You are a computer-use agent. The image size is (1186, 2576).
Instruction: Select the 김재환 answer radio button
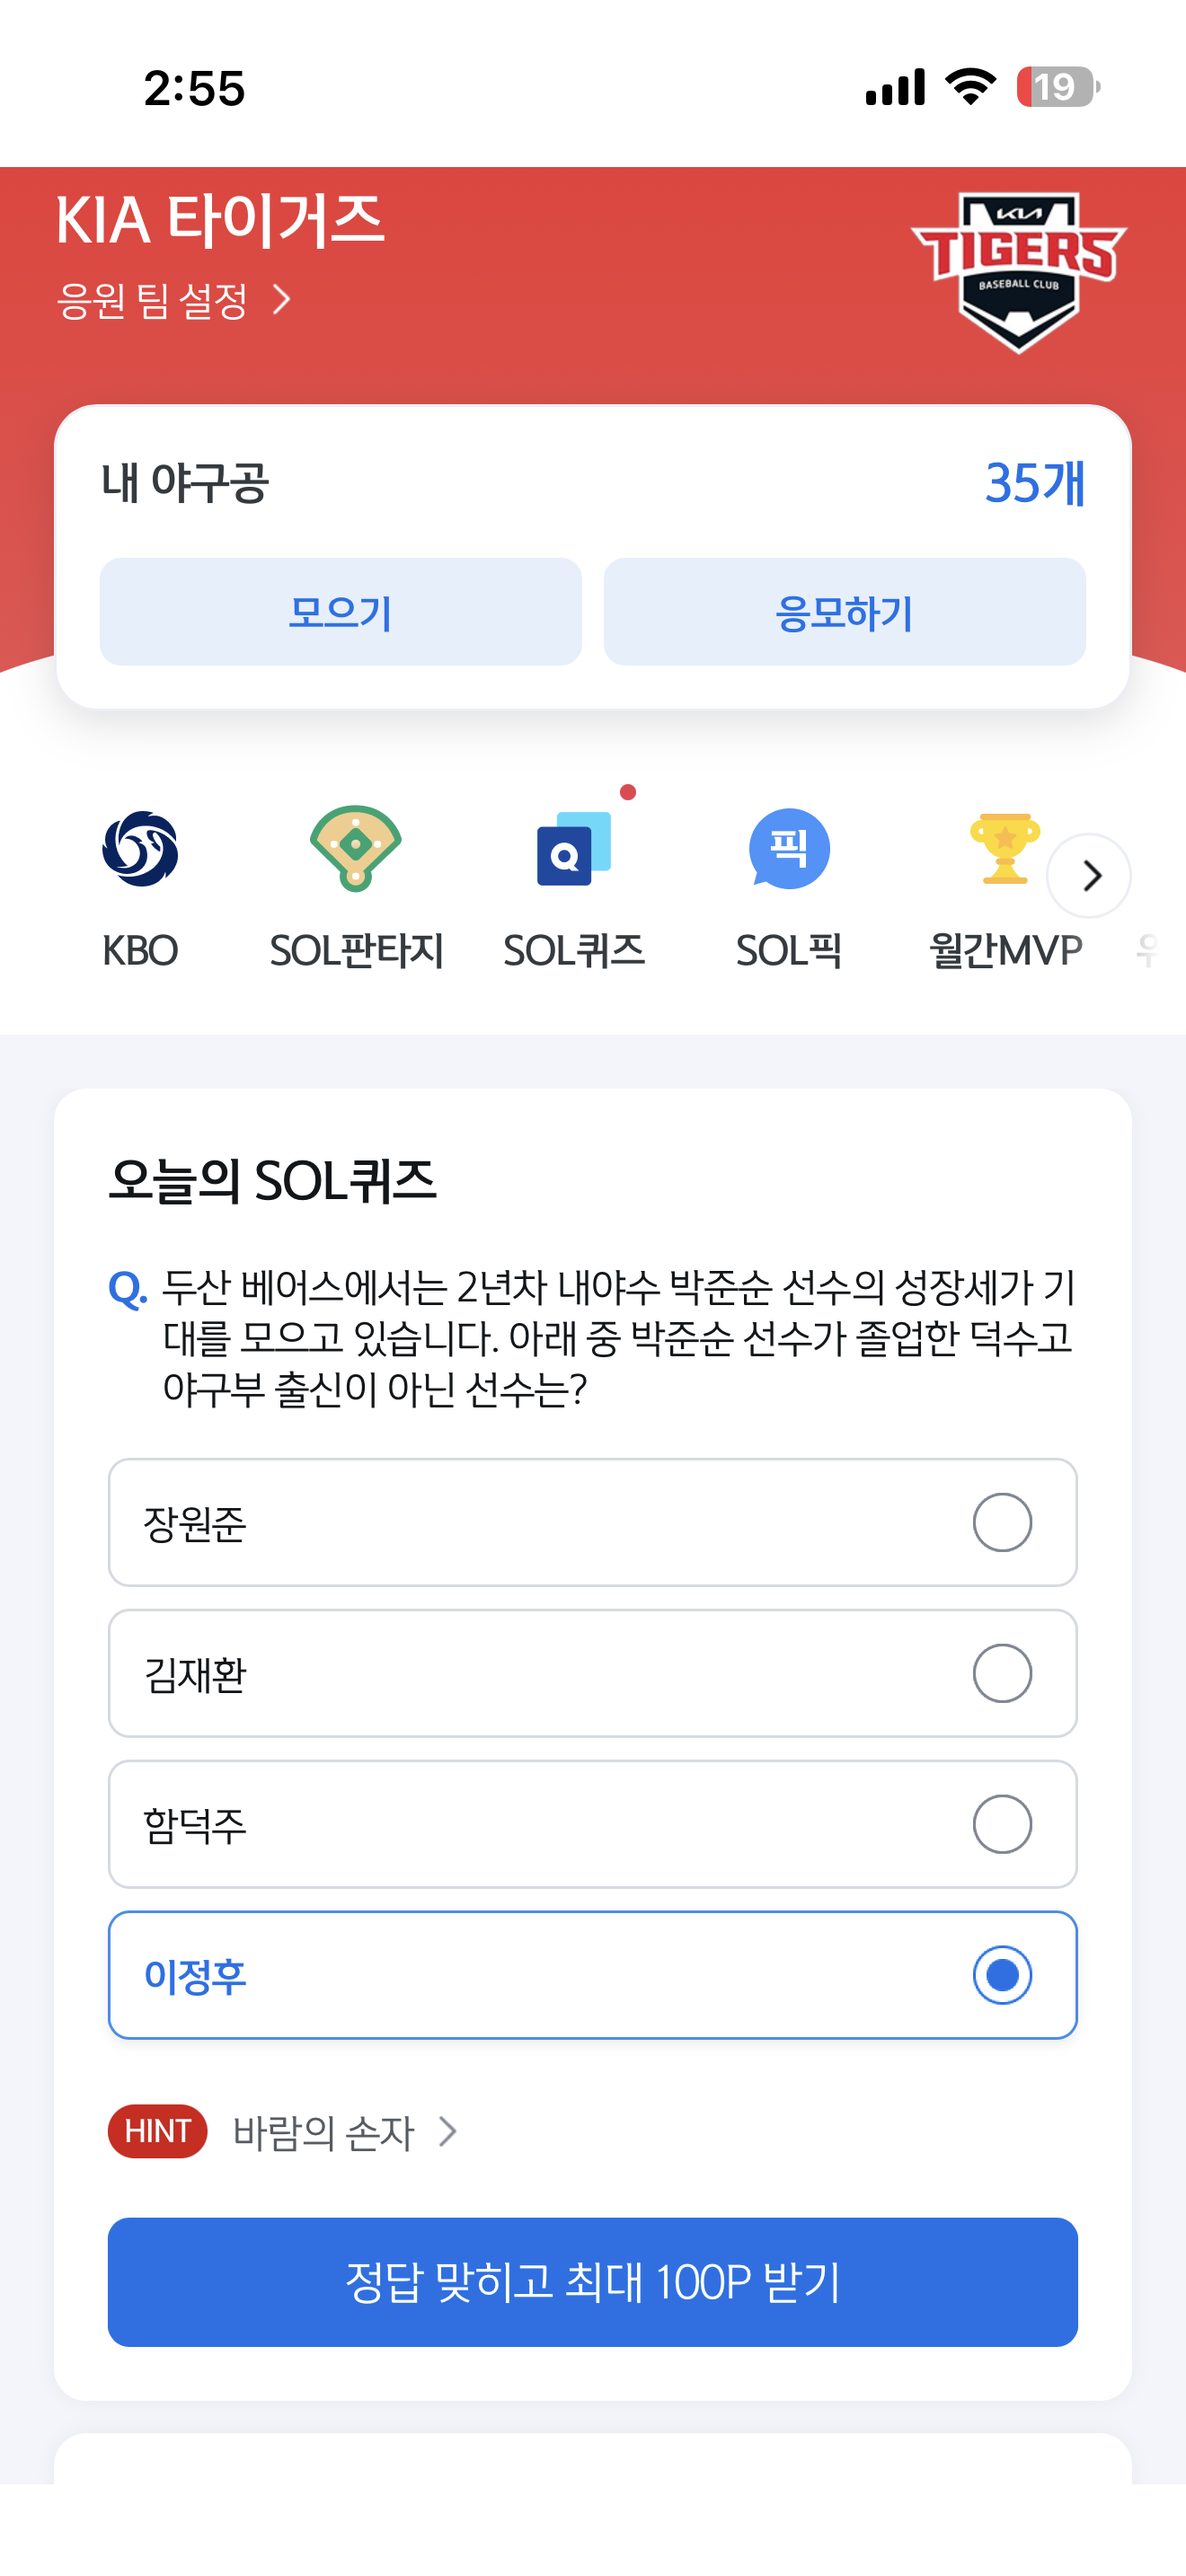pos(1002,1673)
